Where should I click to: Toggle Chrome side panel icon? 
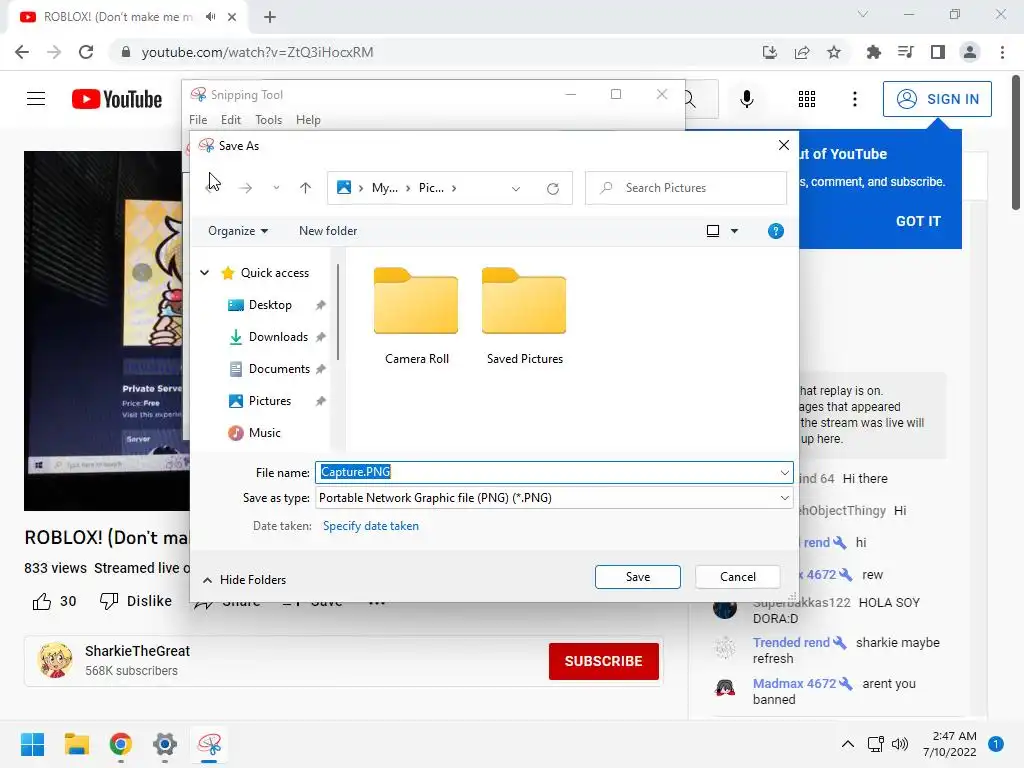[938, 52]
